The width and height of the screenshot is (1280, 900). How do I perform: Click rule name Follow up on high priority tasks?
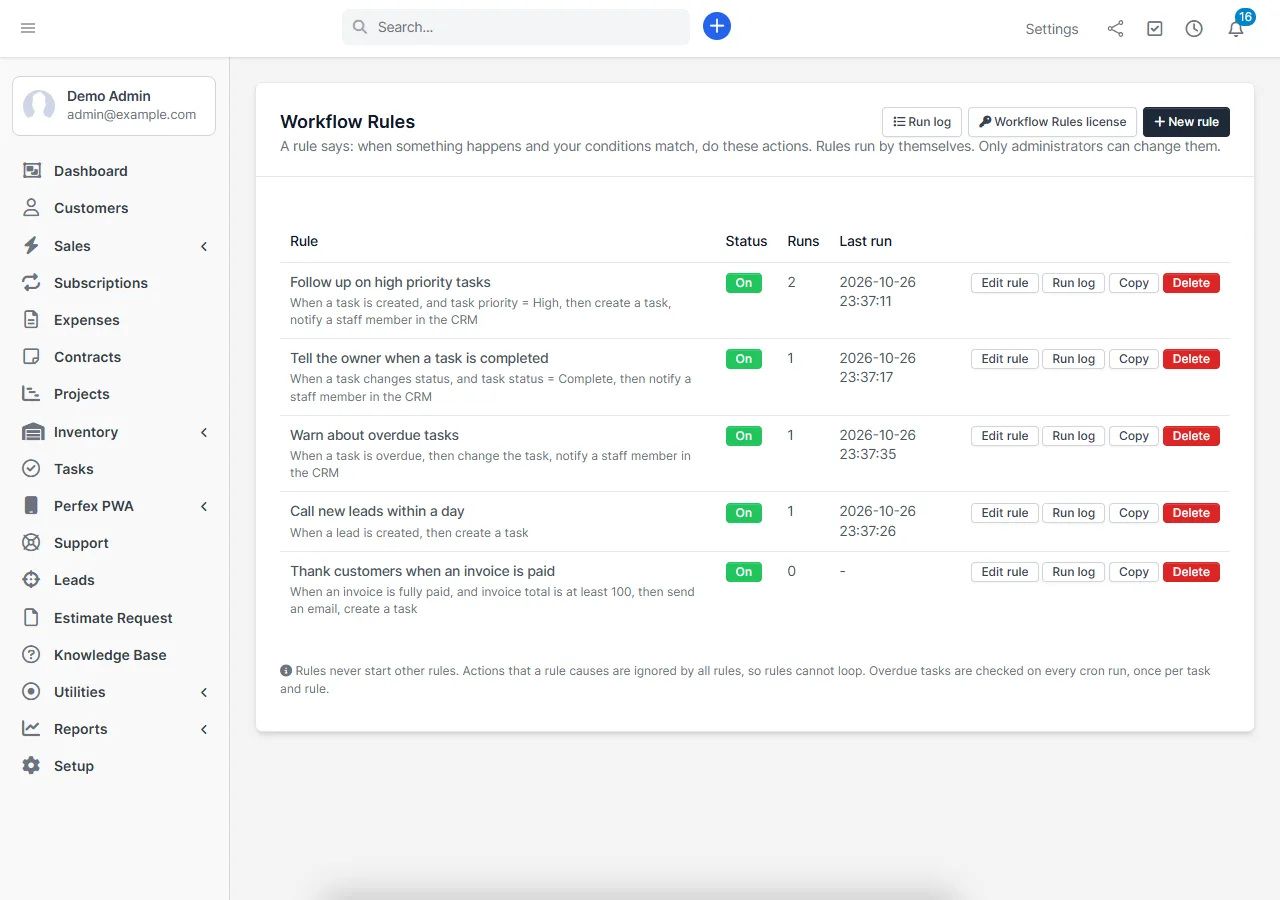pyautogui.click(x=390, y=282)
